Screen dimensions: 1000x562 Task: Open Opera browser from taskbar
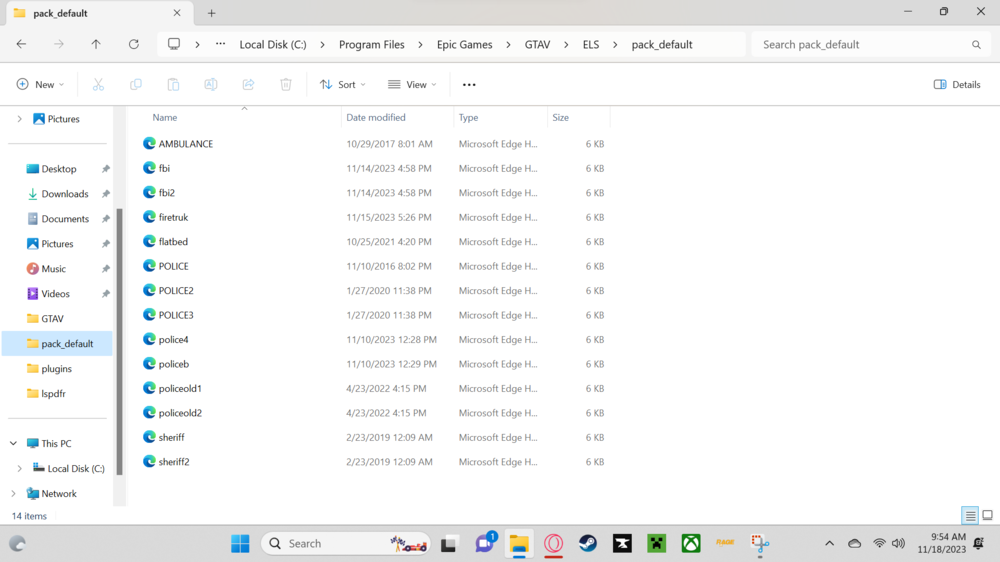click(x=554, y=544)
